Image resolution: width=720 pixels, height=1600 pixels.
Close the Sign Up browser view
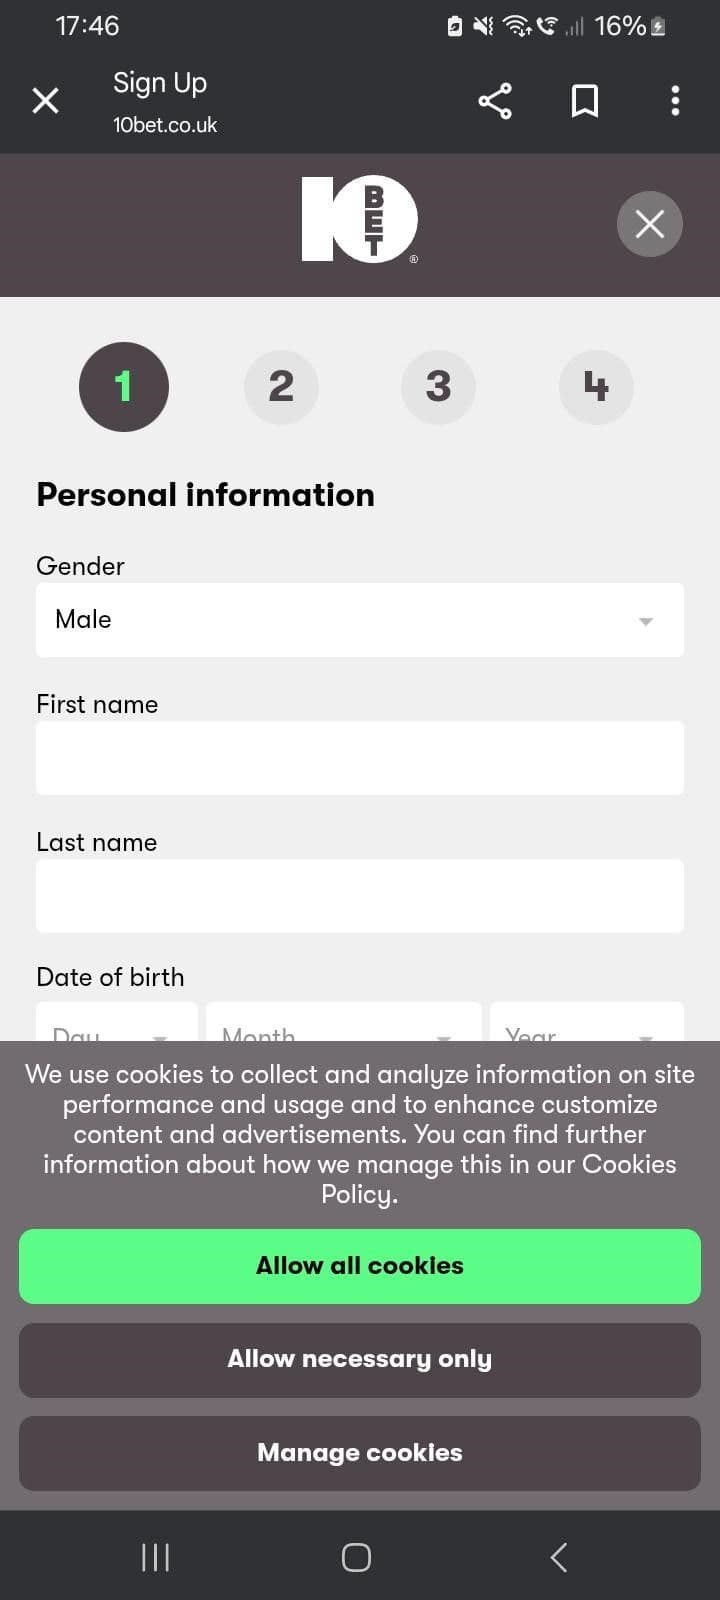click(x=45, y=100)
